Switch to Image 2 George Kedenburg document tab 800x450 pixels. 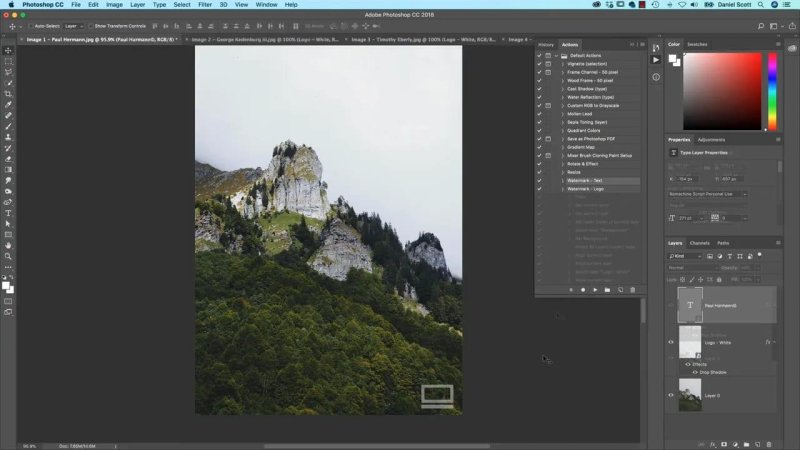265,39
